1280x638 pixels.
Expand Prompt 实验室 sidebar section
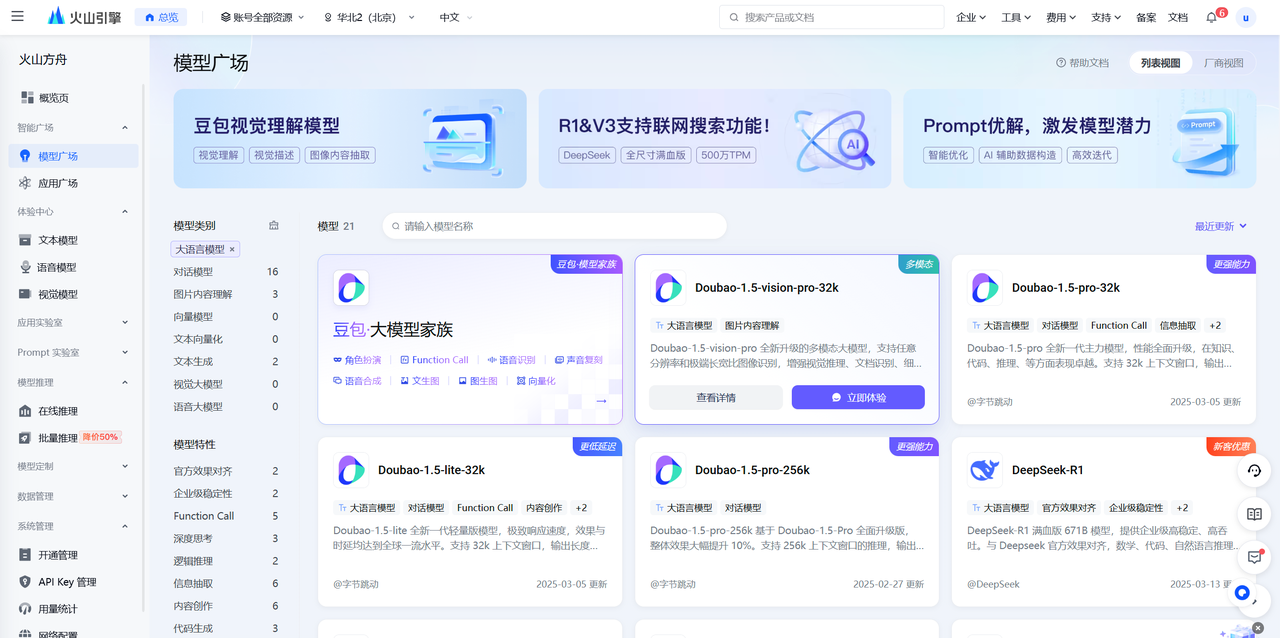(125, 353)
